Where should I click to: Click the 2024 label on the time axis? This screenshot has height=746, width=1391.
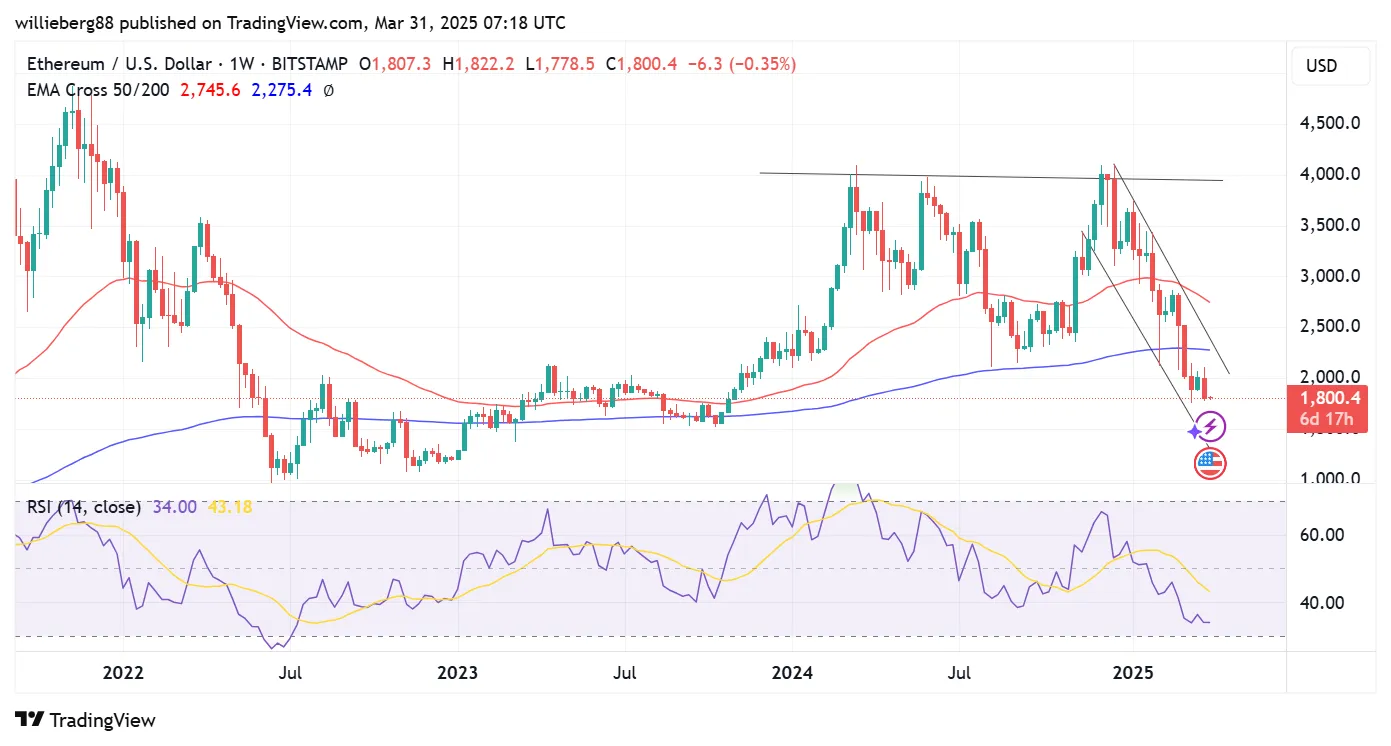[798, 673]
